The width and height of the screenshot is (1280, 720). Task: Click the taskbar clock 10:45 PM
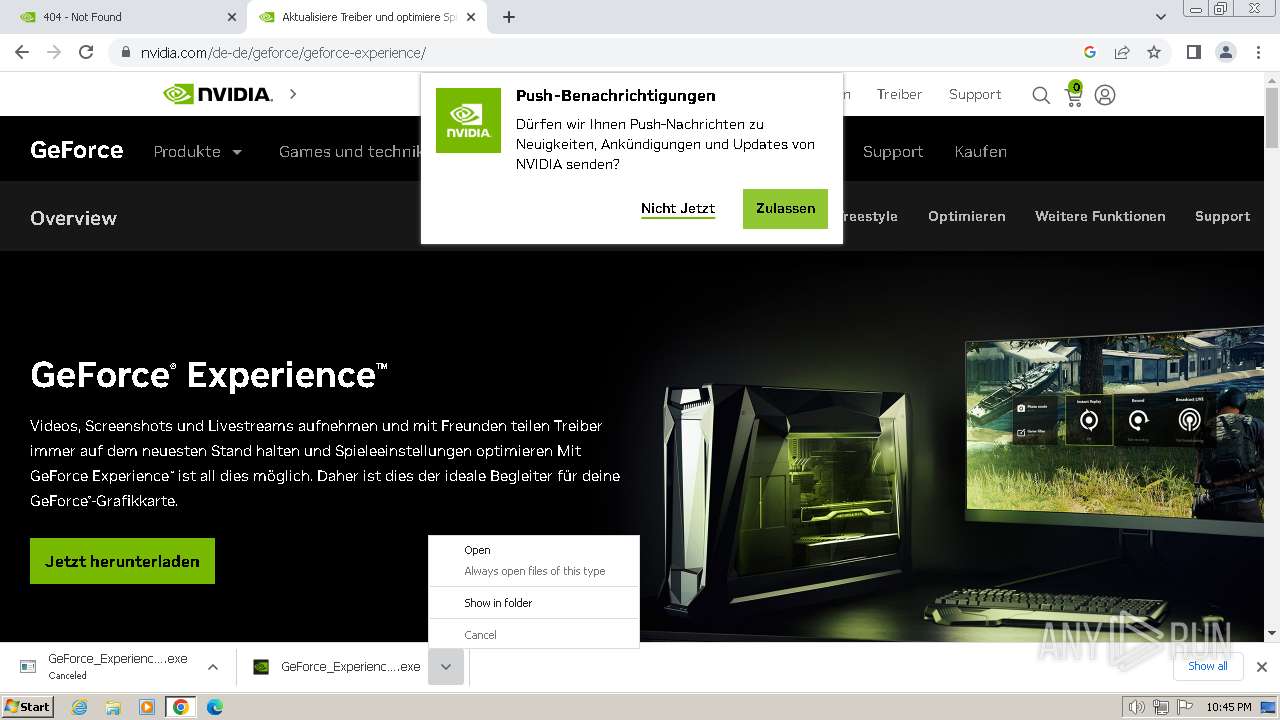click(x=1229, y=707)
